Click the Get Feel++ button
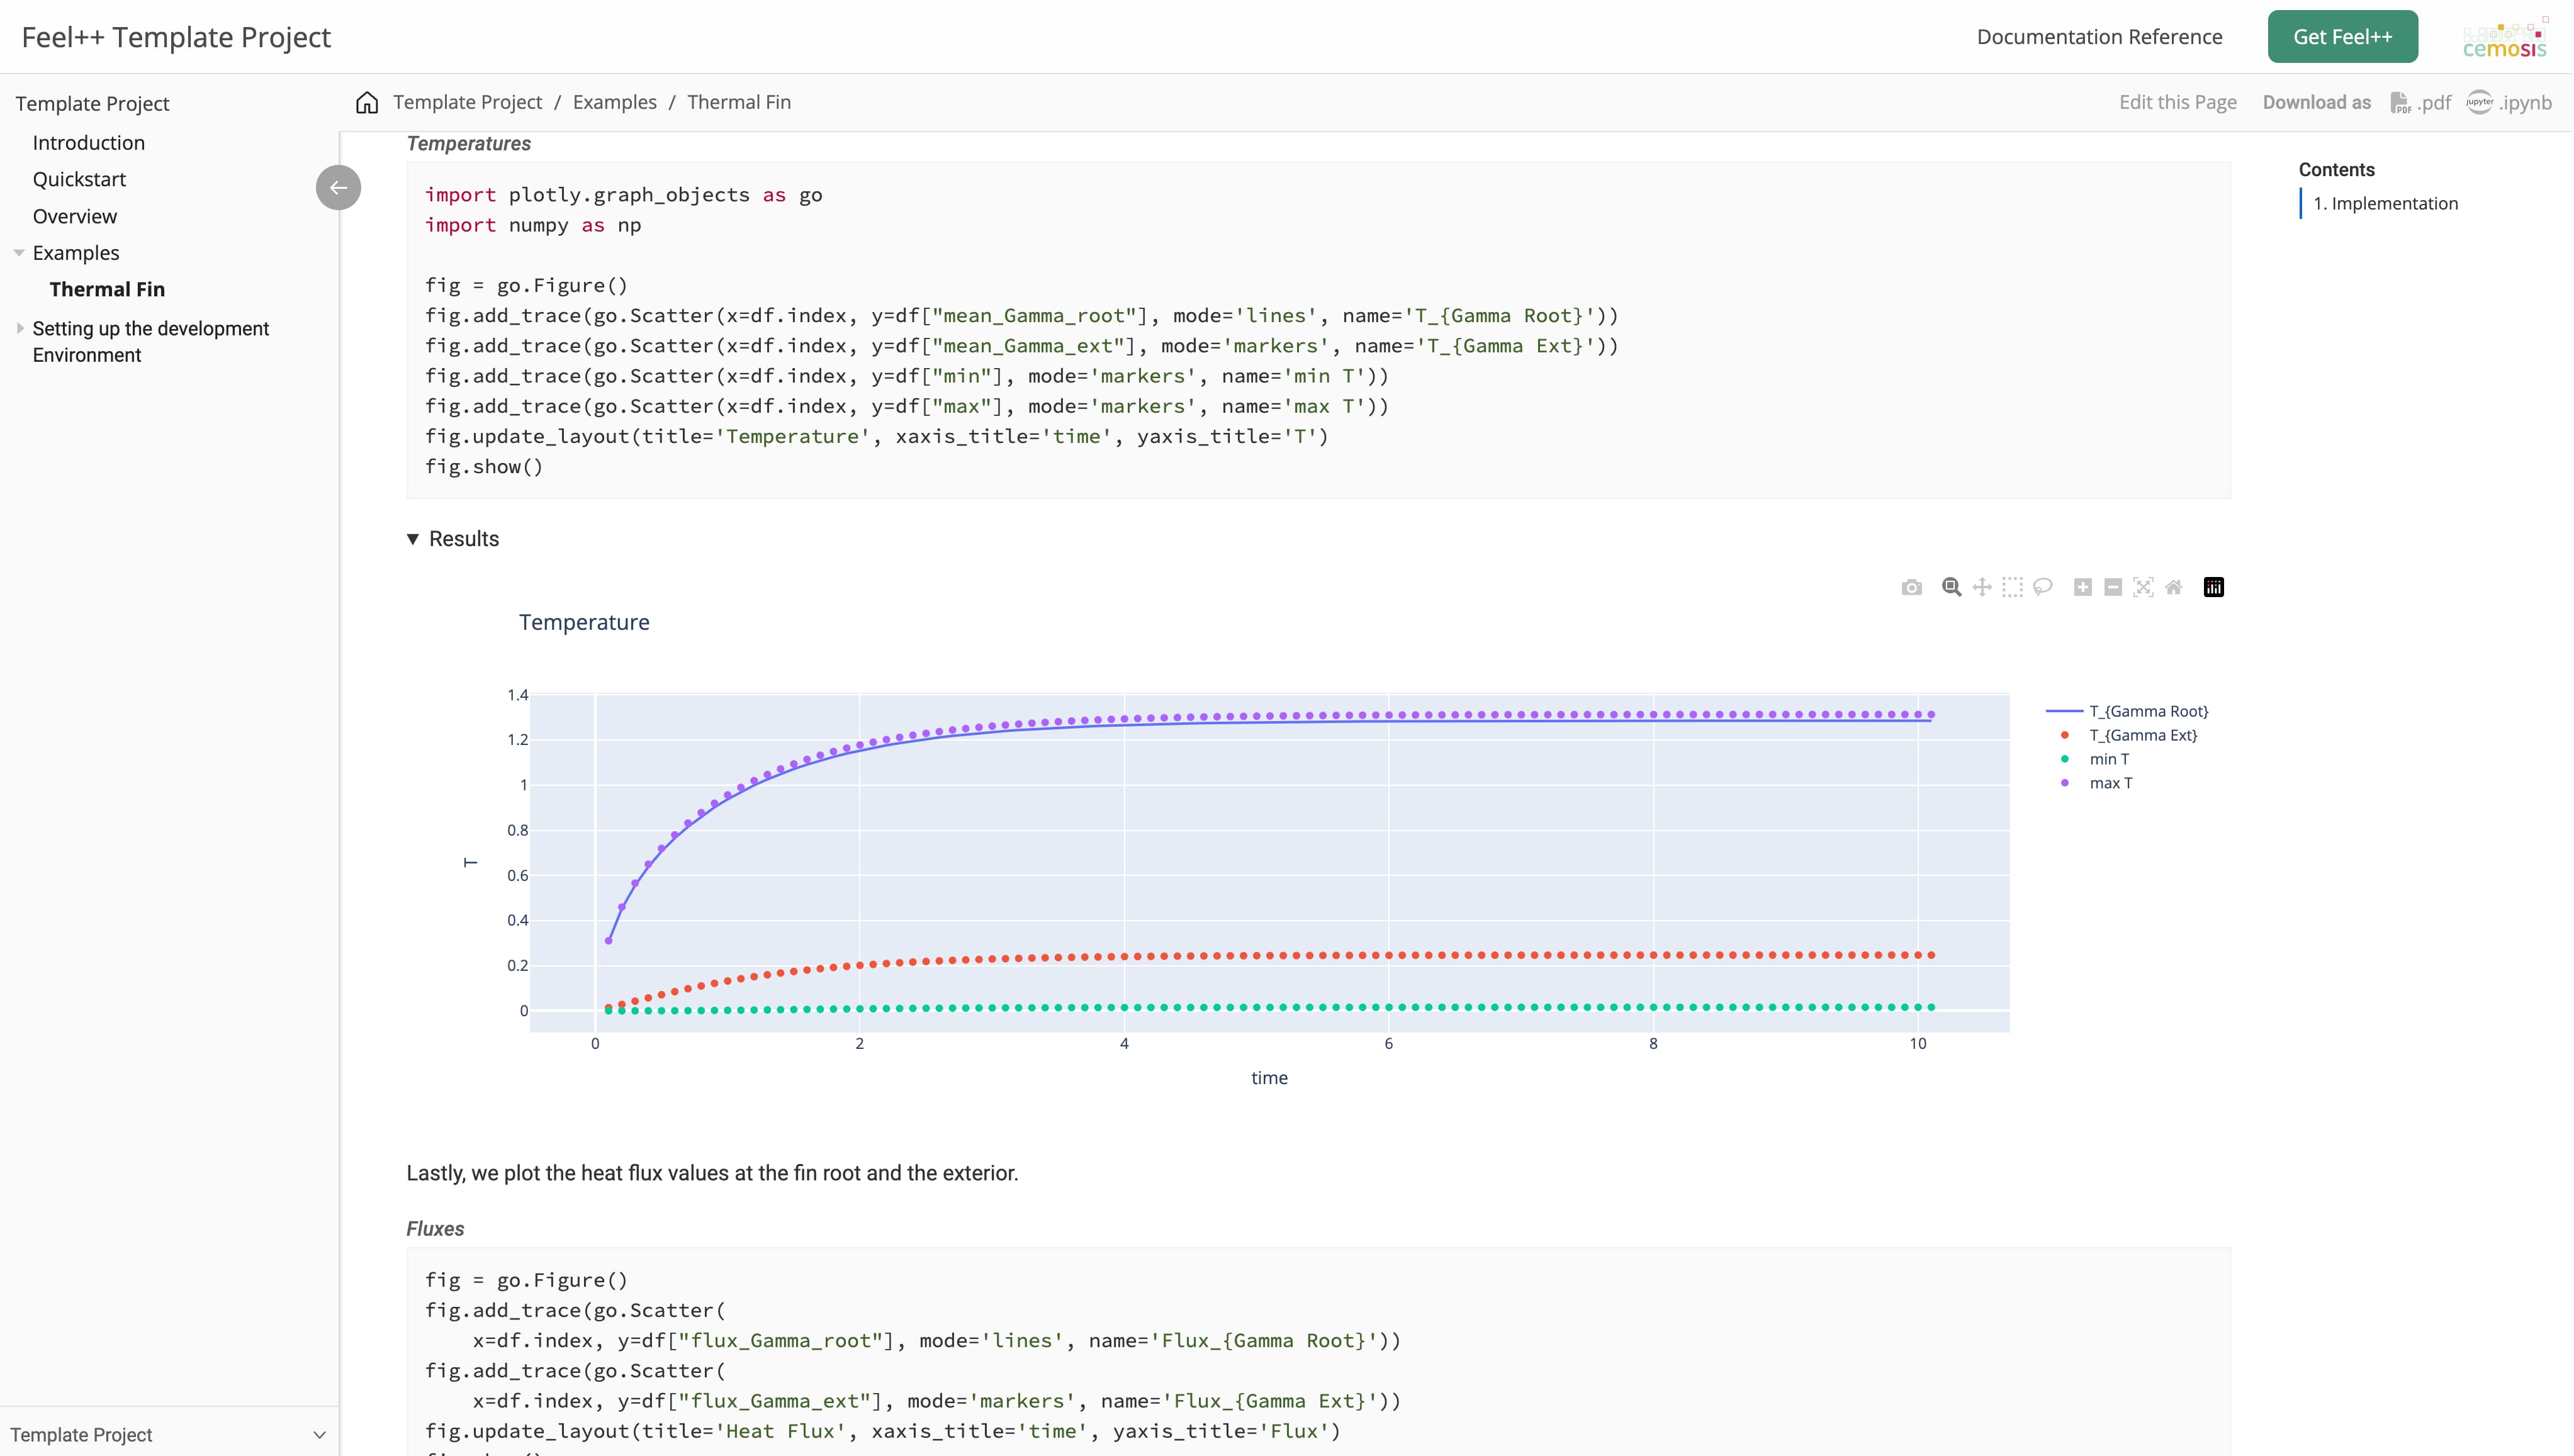 (x=2342, y=37)
